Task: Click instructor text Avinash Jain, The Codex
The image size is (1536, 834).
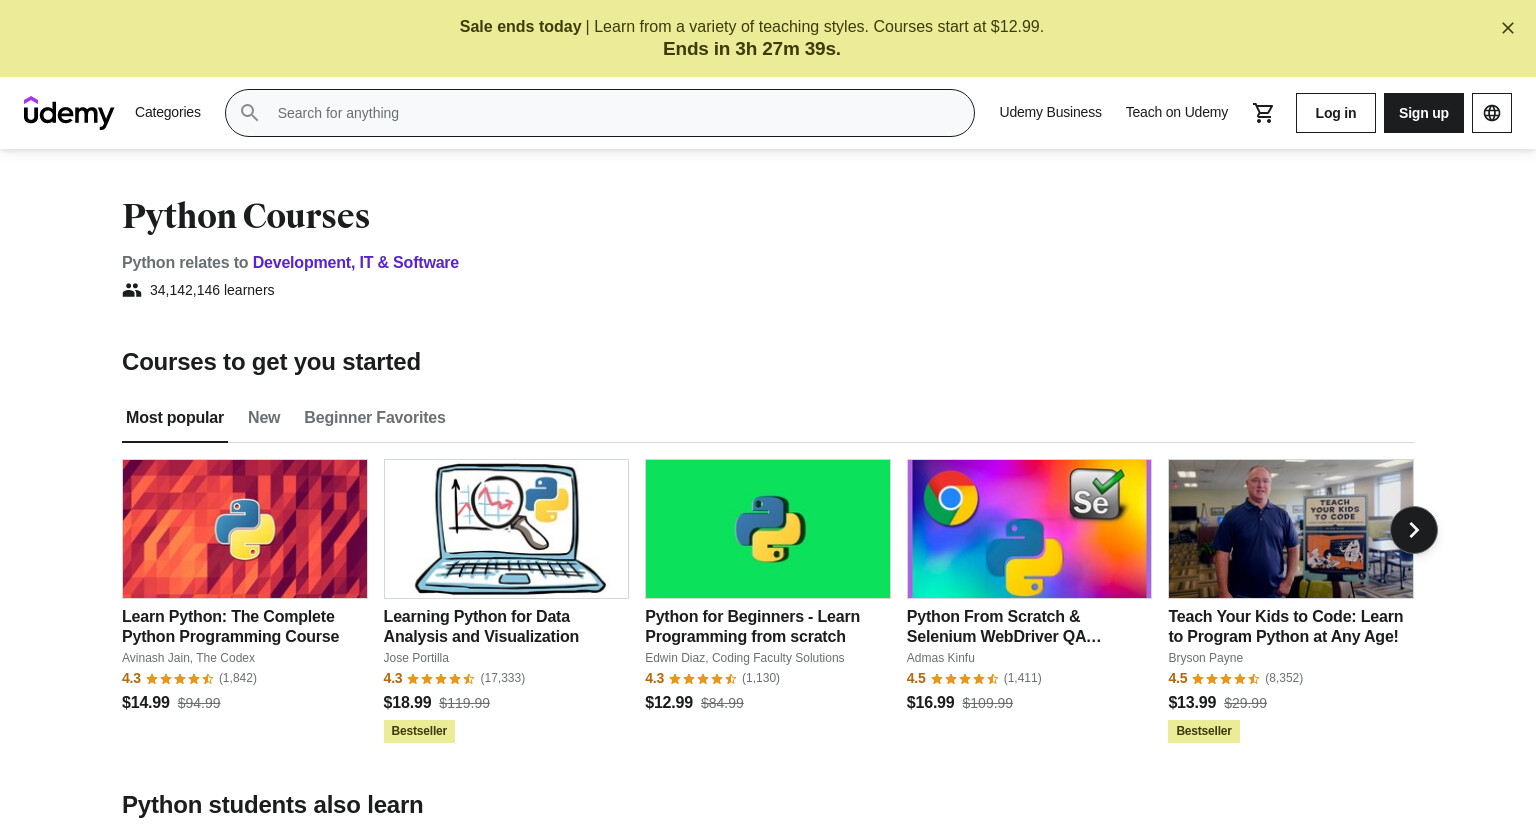Action: [188, 658]
